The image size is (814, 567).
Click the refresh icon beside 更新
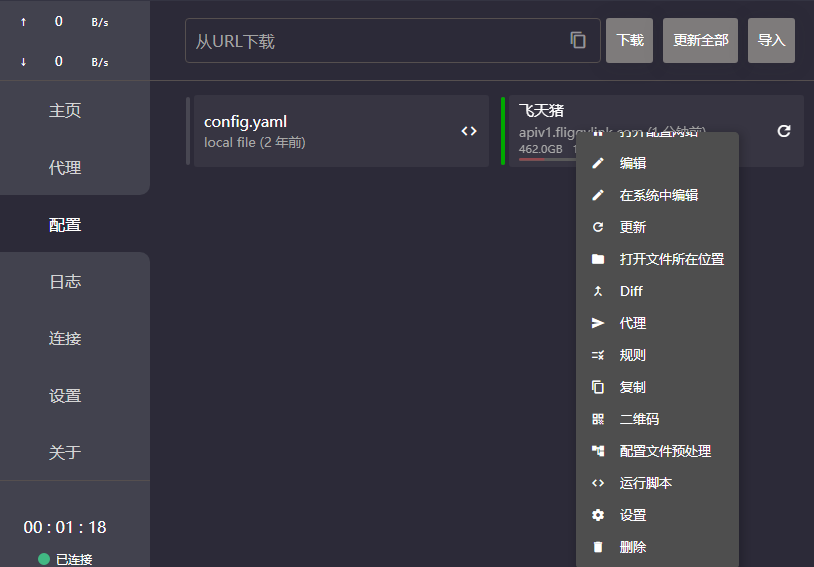pos(598,227)
